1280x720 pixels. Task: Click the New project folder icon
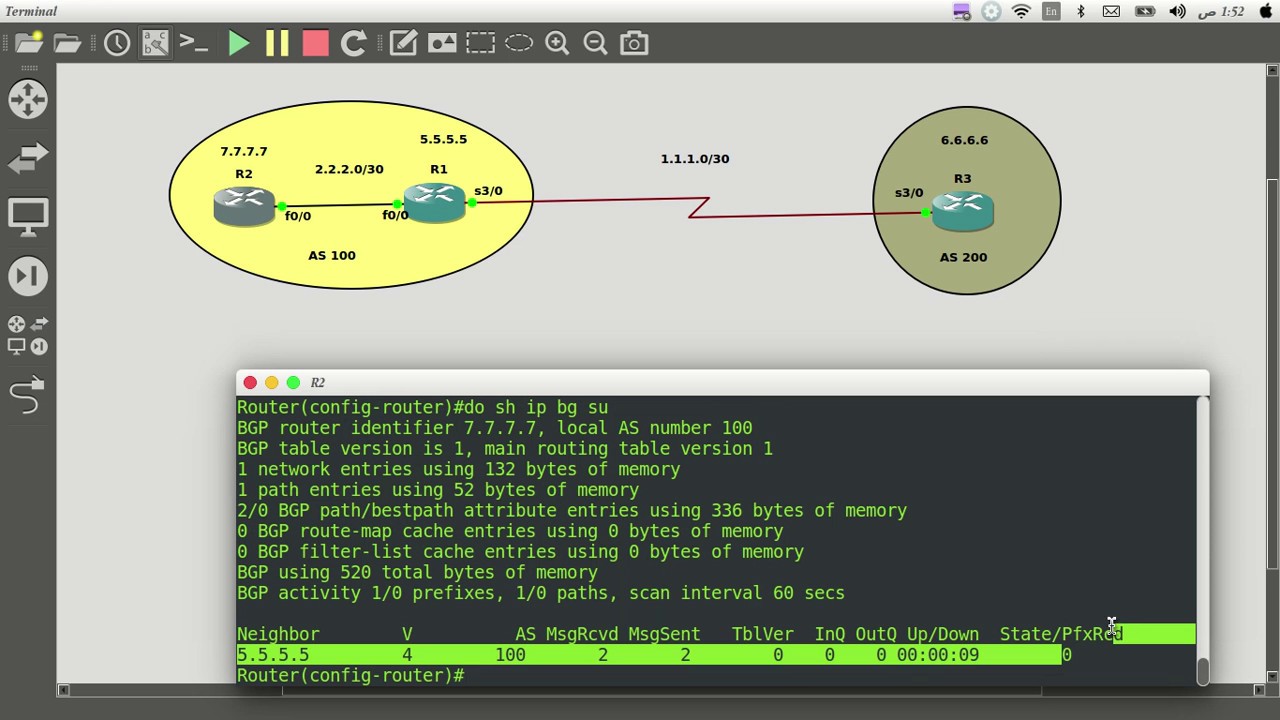28,43
